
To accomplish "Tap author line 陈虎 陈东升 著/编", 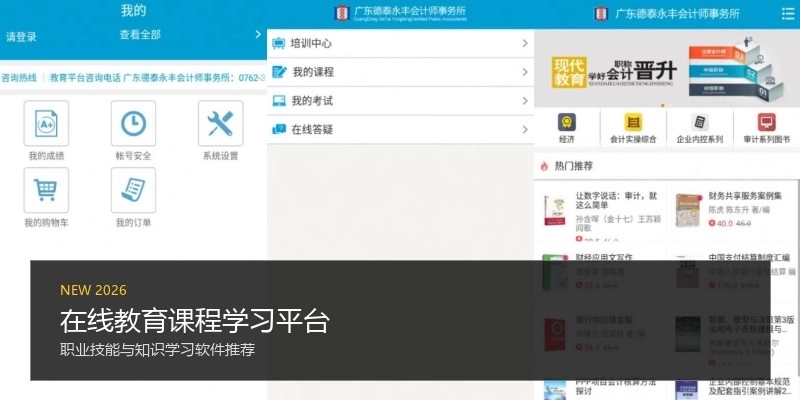I will [739, 210].
